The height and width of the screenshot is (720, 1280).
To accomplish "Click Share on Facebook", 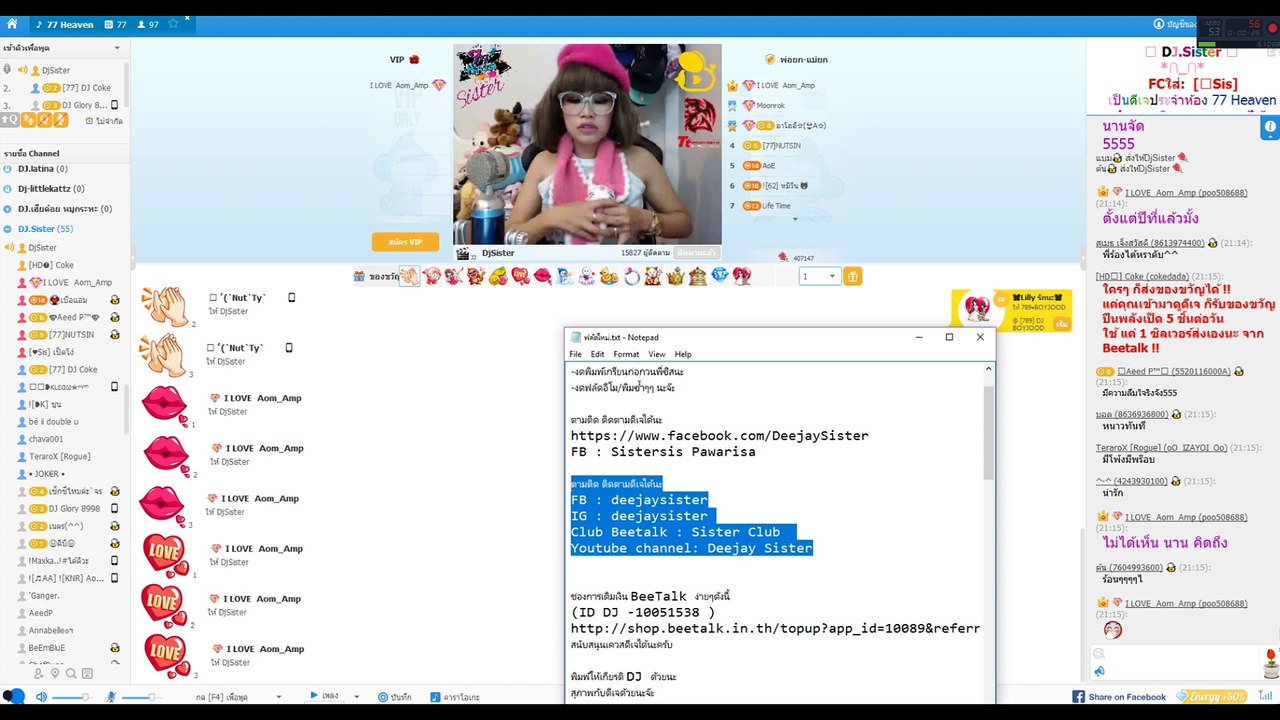I will click(x=1119, y=697).
